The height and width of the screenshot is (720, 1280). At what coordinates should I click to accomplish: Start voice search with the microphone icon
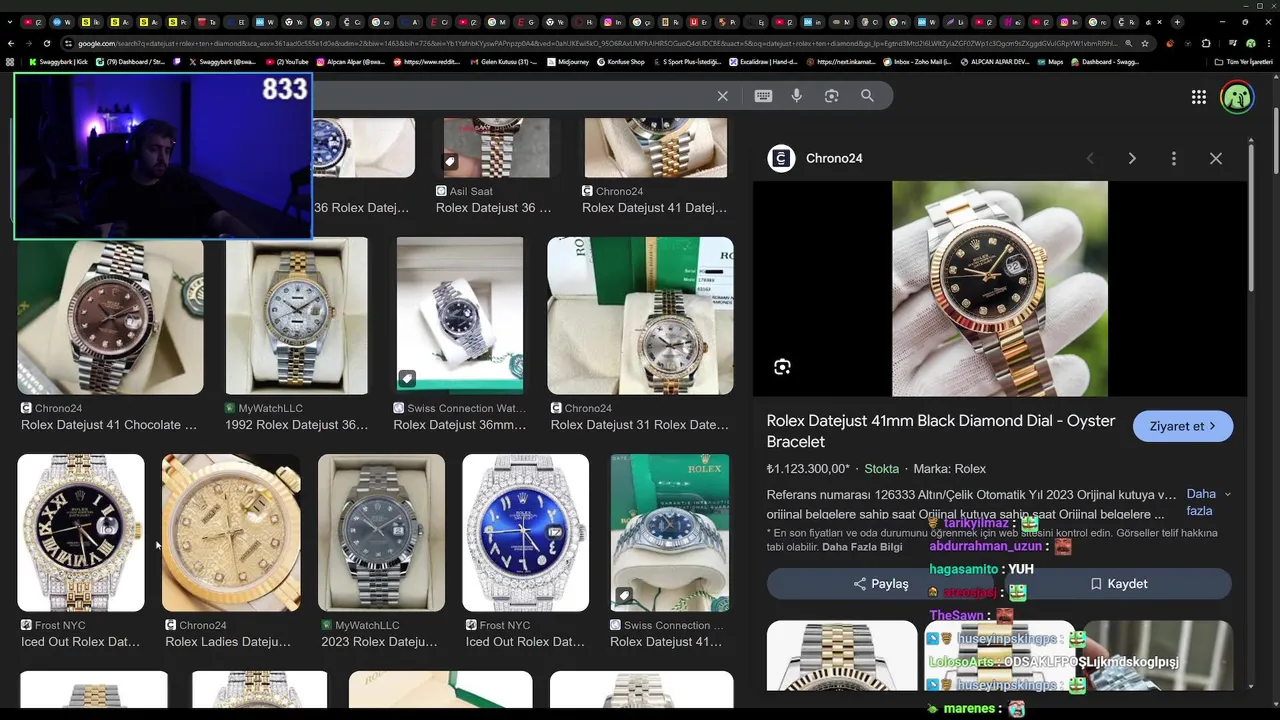click(797, 96)
